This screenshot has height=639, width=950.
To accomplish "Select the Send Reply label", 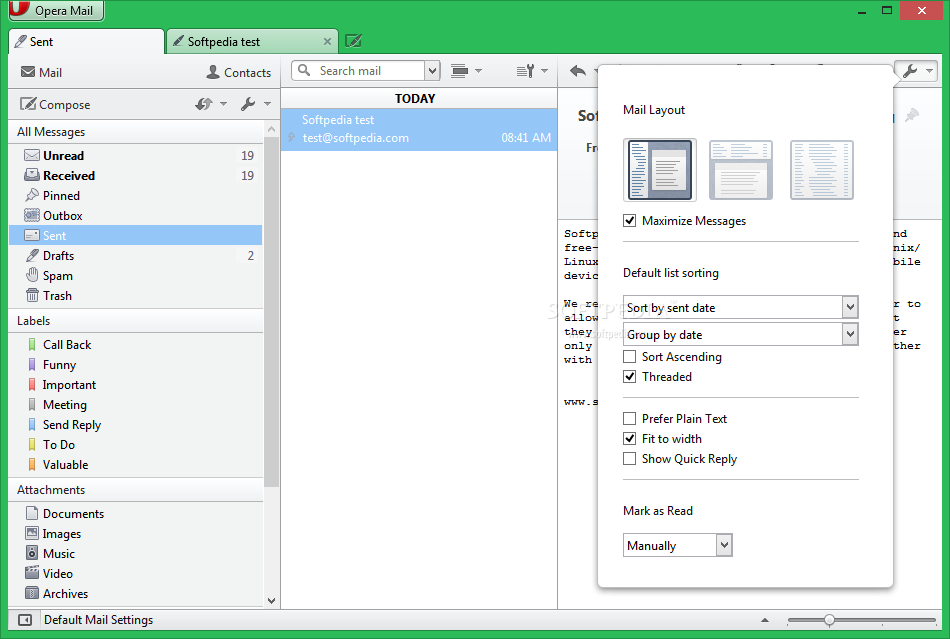I will point(136,425).
